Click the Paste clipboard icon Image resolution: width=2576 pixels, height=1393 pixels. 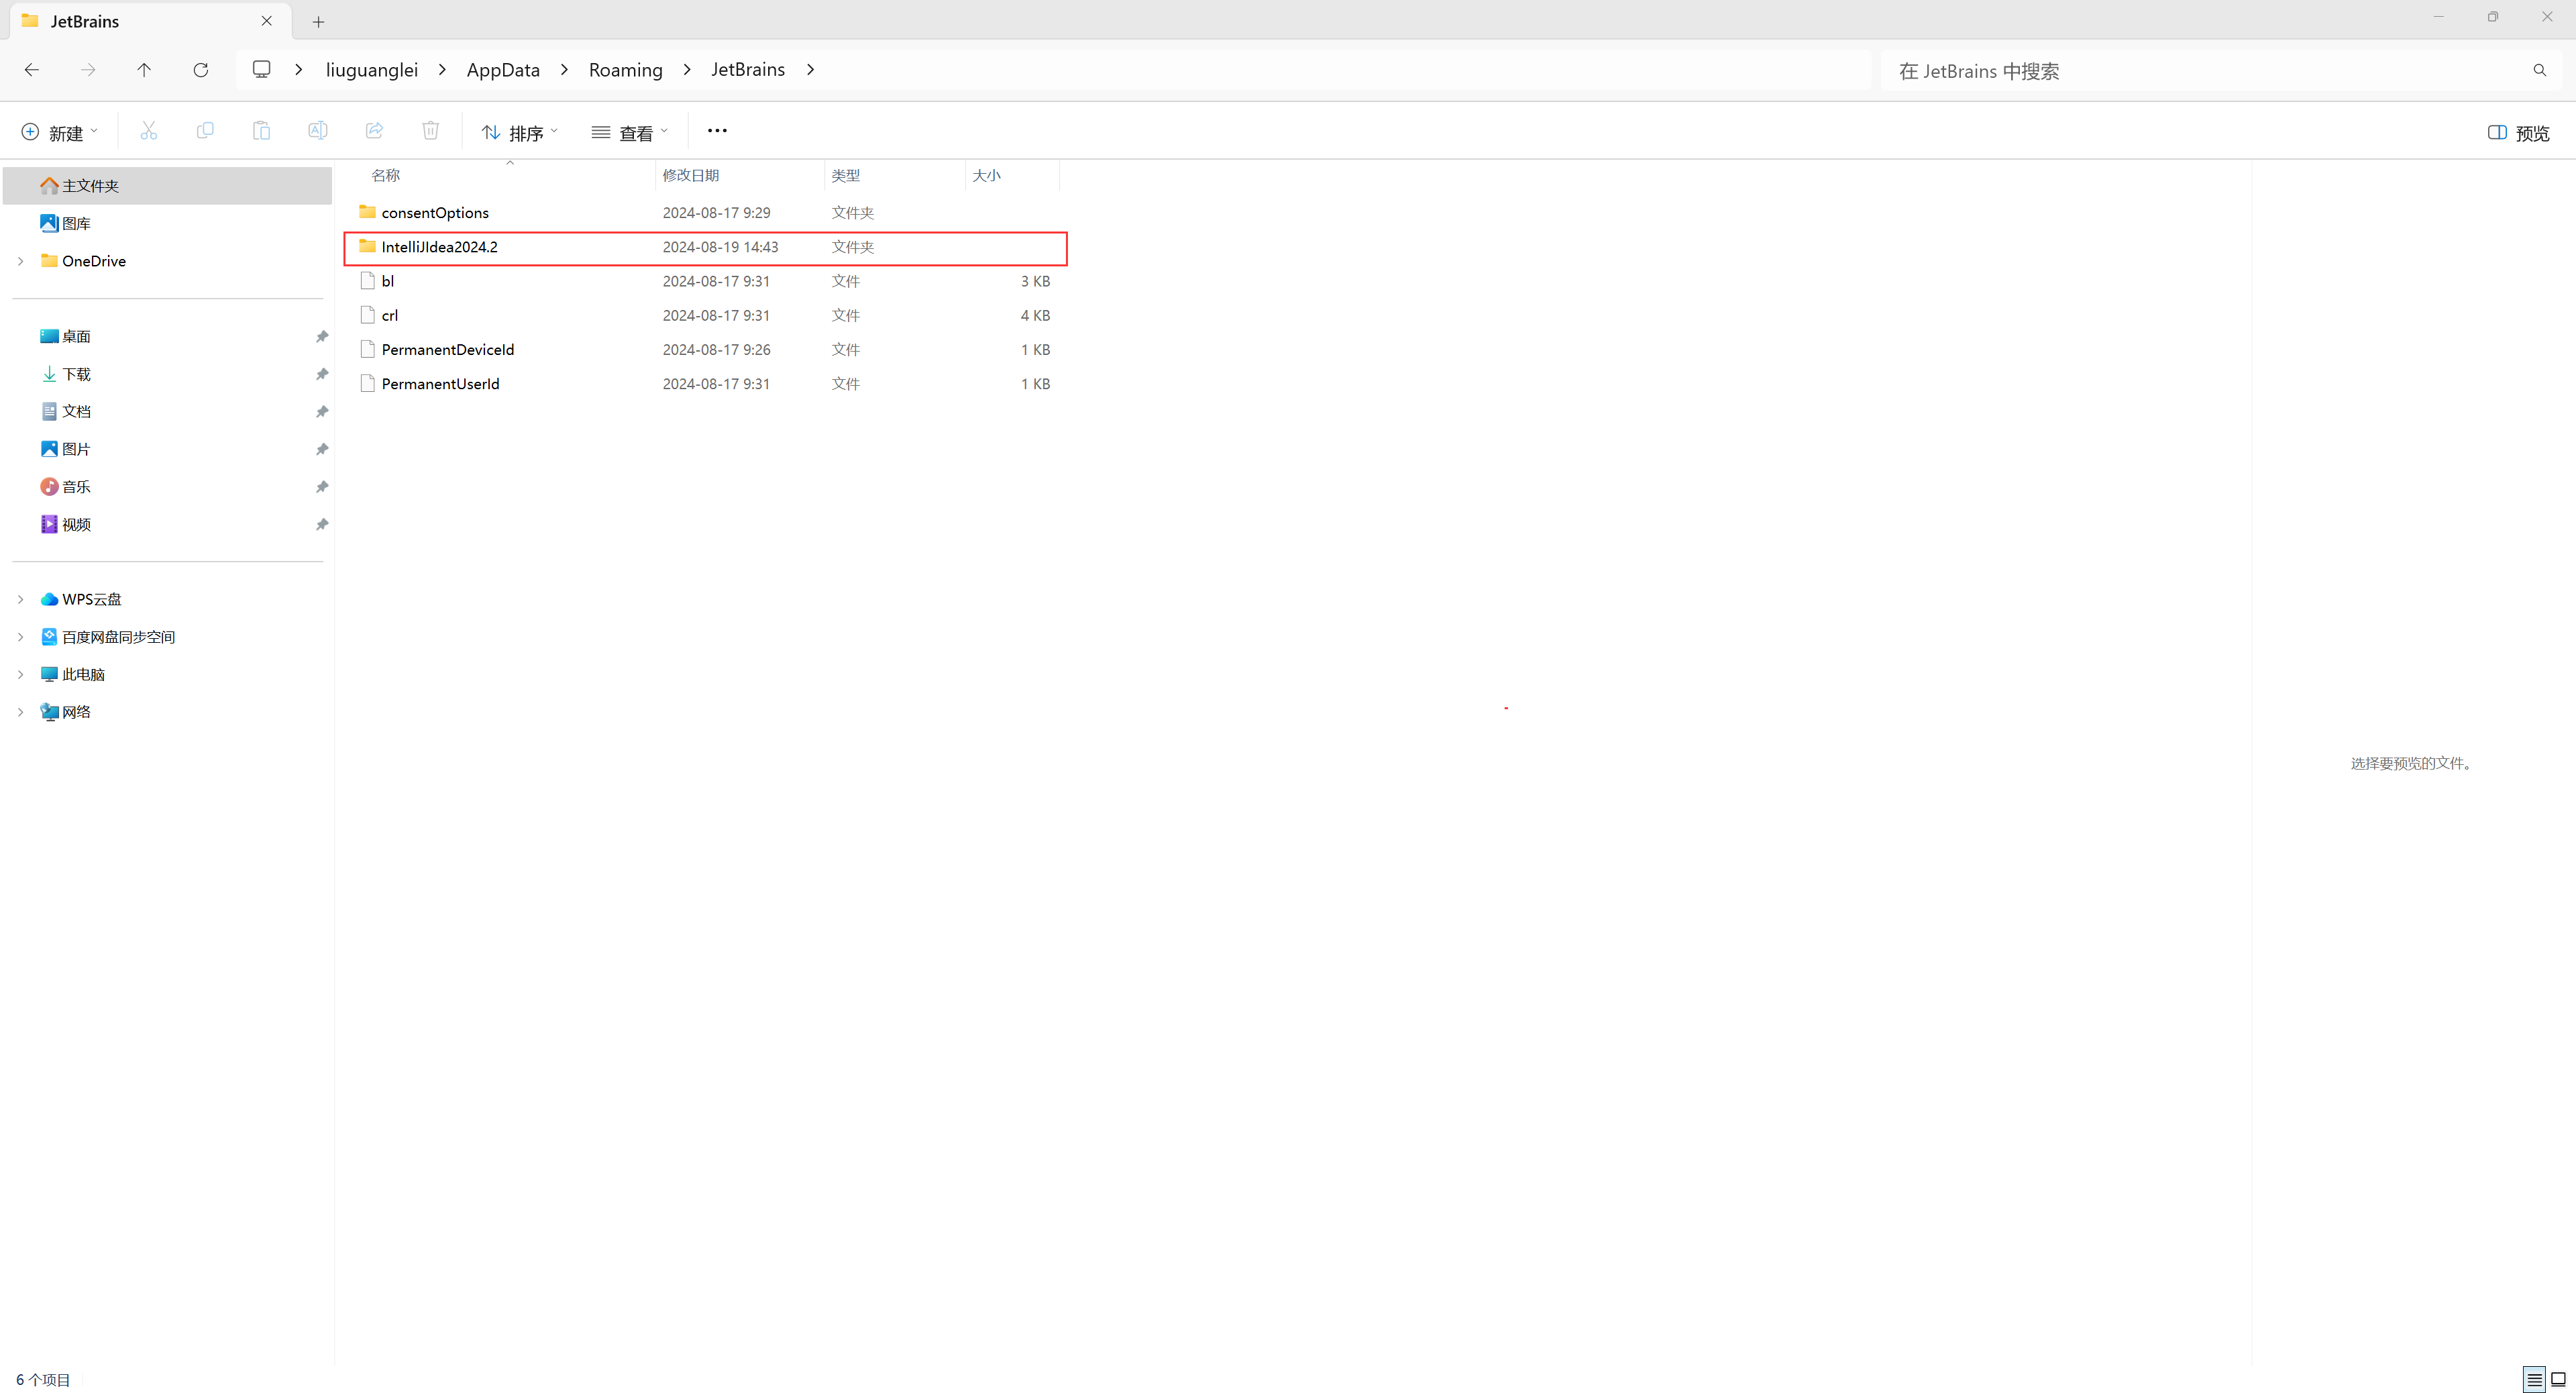click(261, 131)
